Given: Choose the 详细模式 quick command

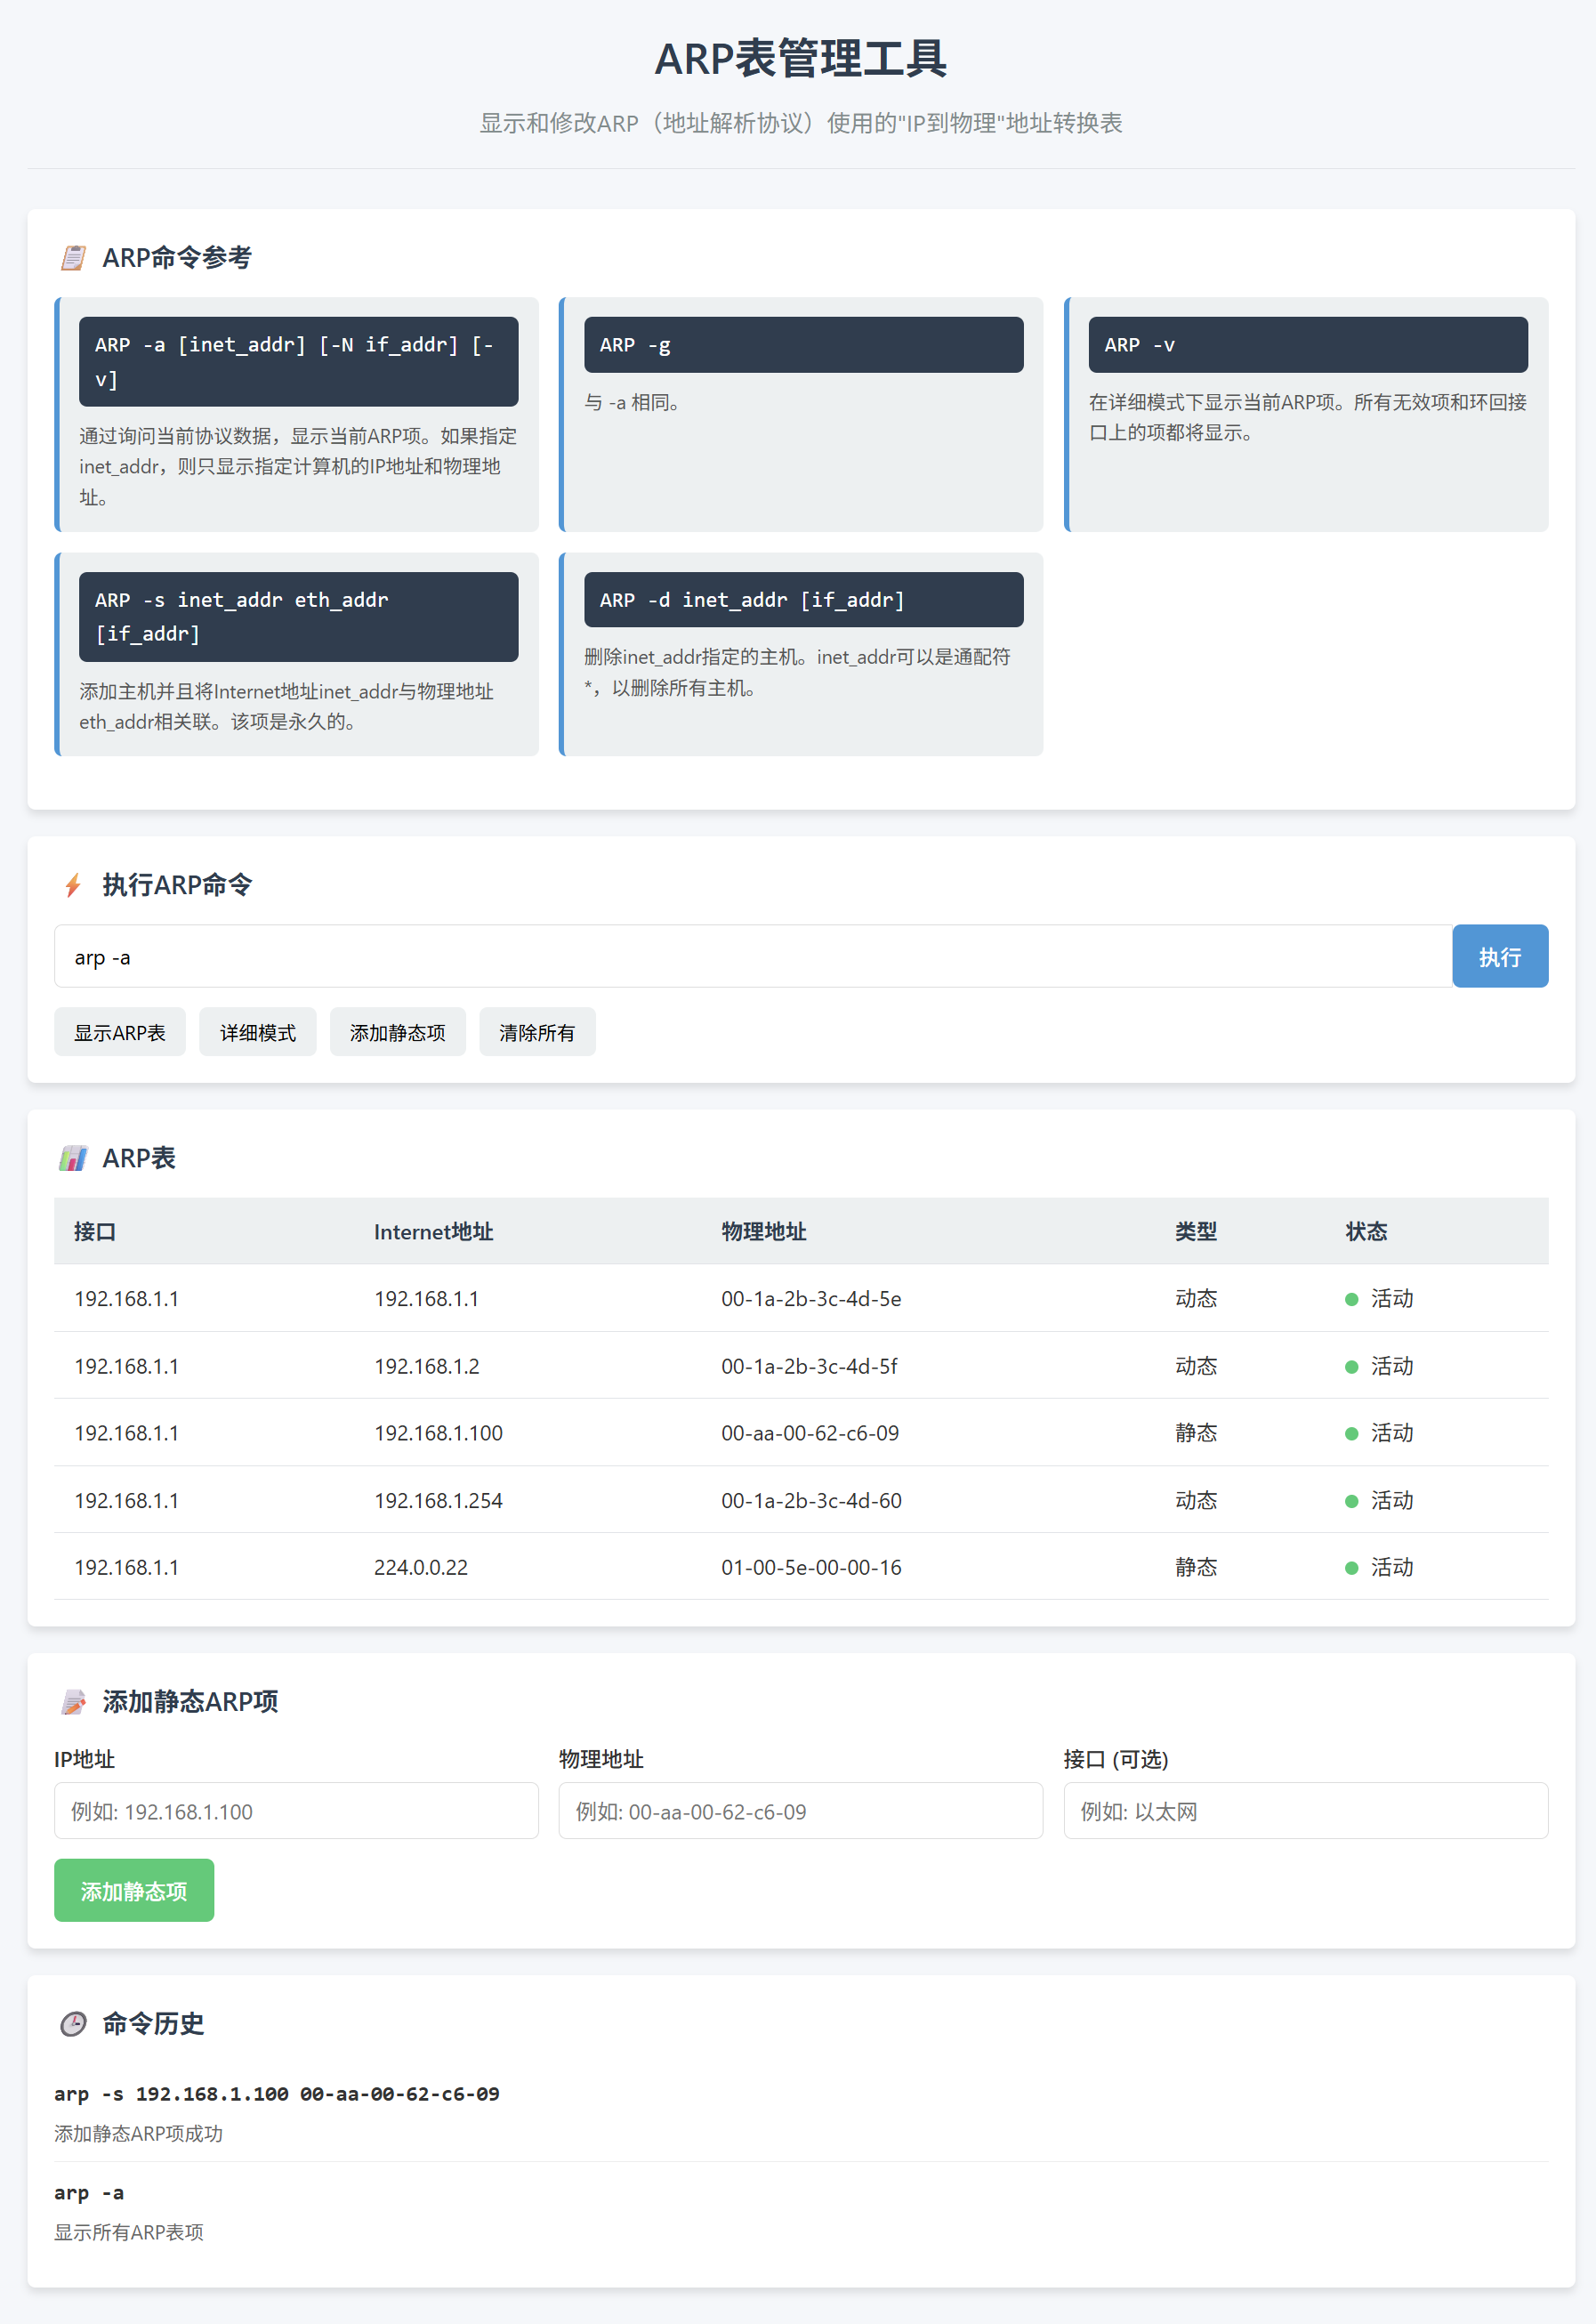Looking at the screenshot, I should coord(258,1032).
